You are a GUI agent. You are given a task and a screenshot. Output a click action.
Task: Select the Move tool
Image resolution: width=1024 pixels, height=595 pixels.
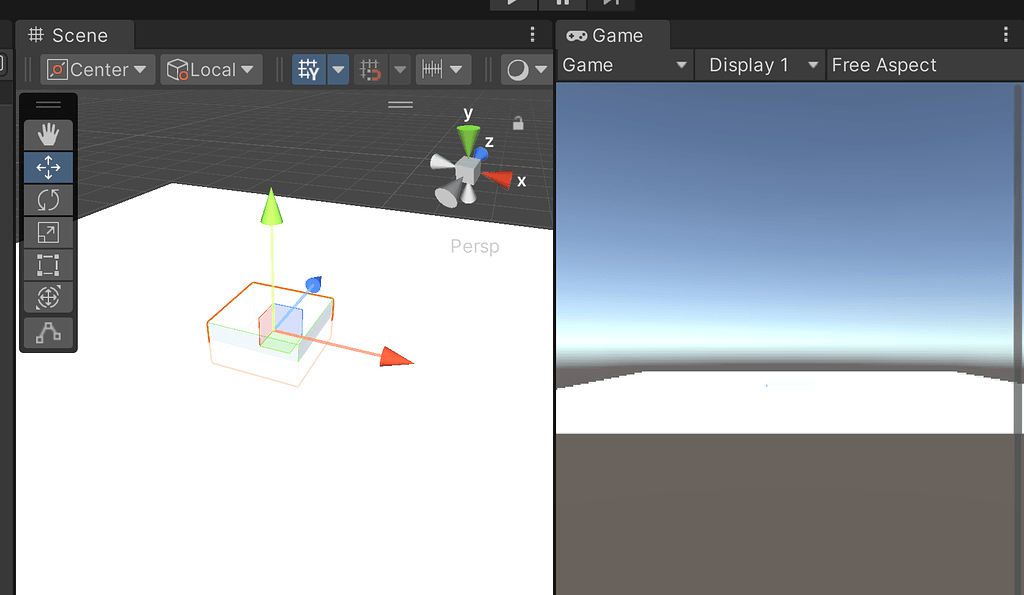coord(48,167)
